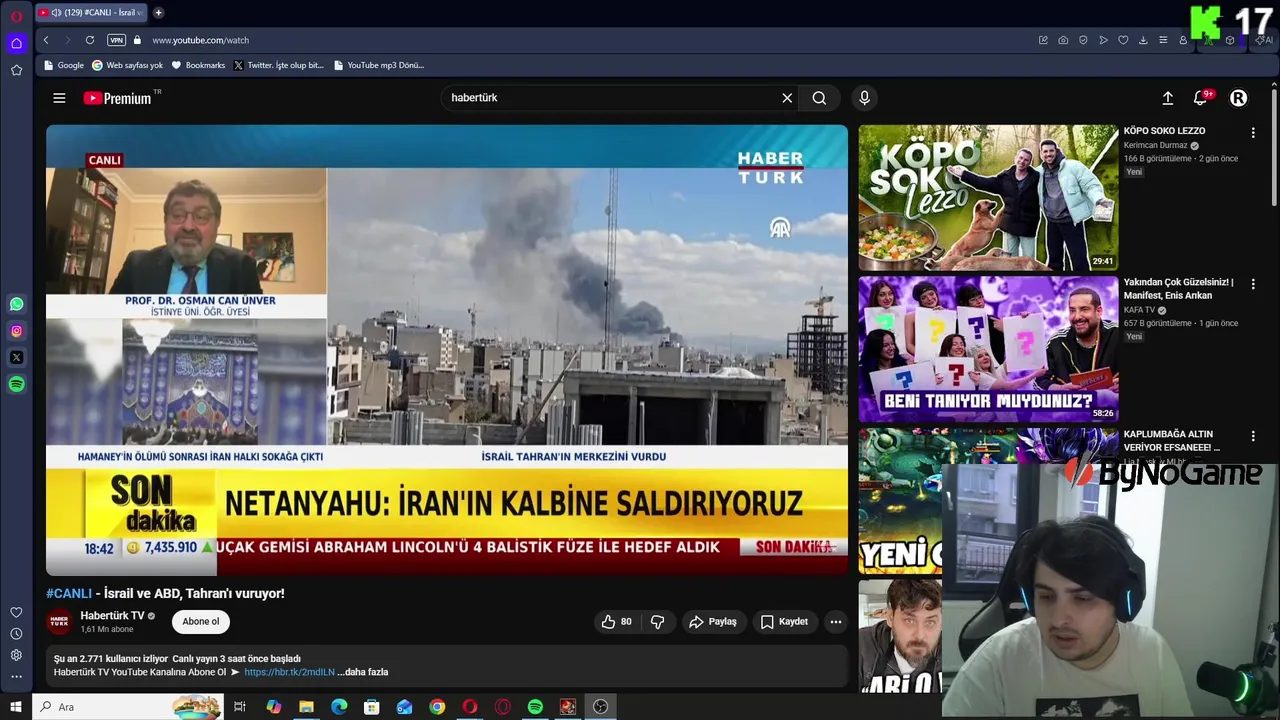Open Twitter bookmark in bookmarks bar

[279, 65]
